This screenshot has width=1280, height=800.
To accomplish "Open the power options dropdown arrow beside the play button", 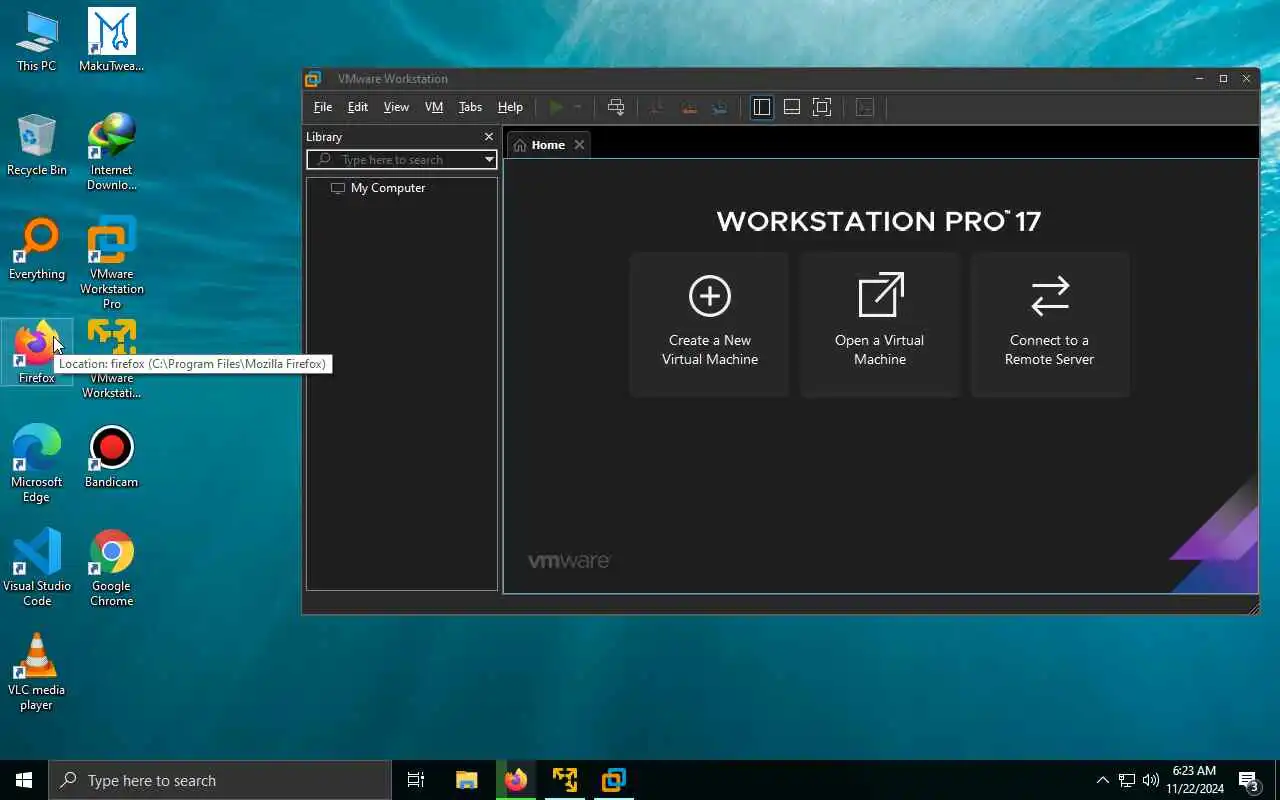I will (577, 107).
